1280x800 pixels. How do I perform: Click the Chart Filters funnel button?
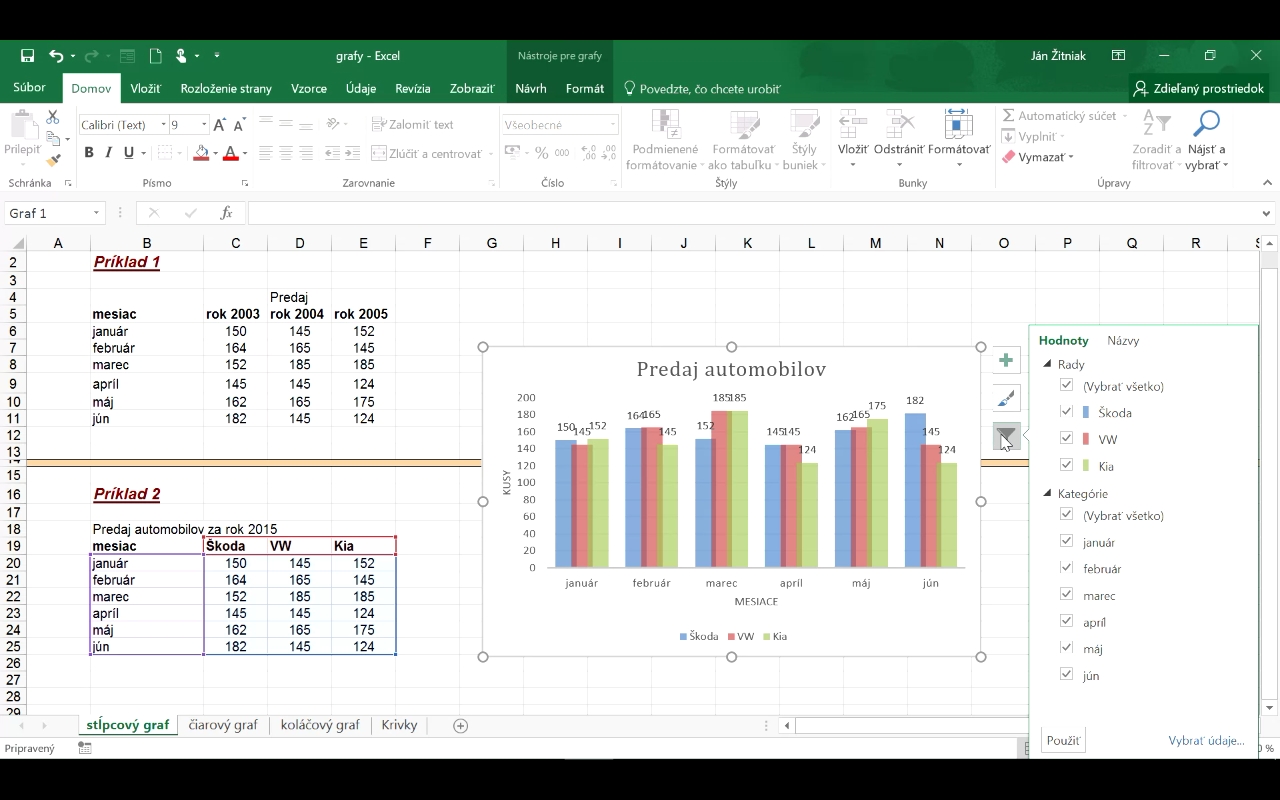coord(1006,436)
